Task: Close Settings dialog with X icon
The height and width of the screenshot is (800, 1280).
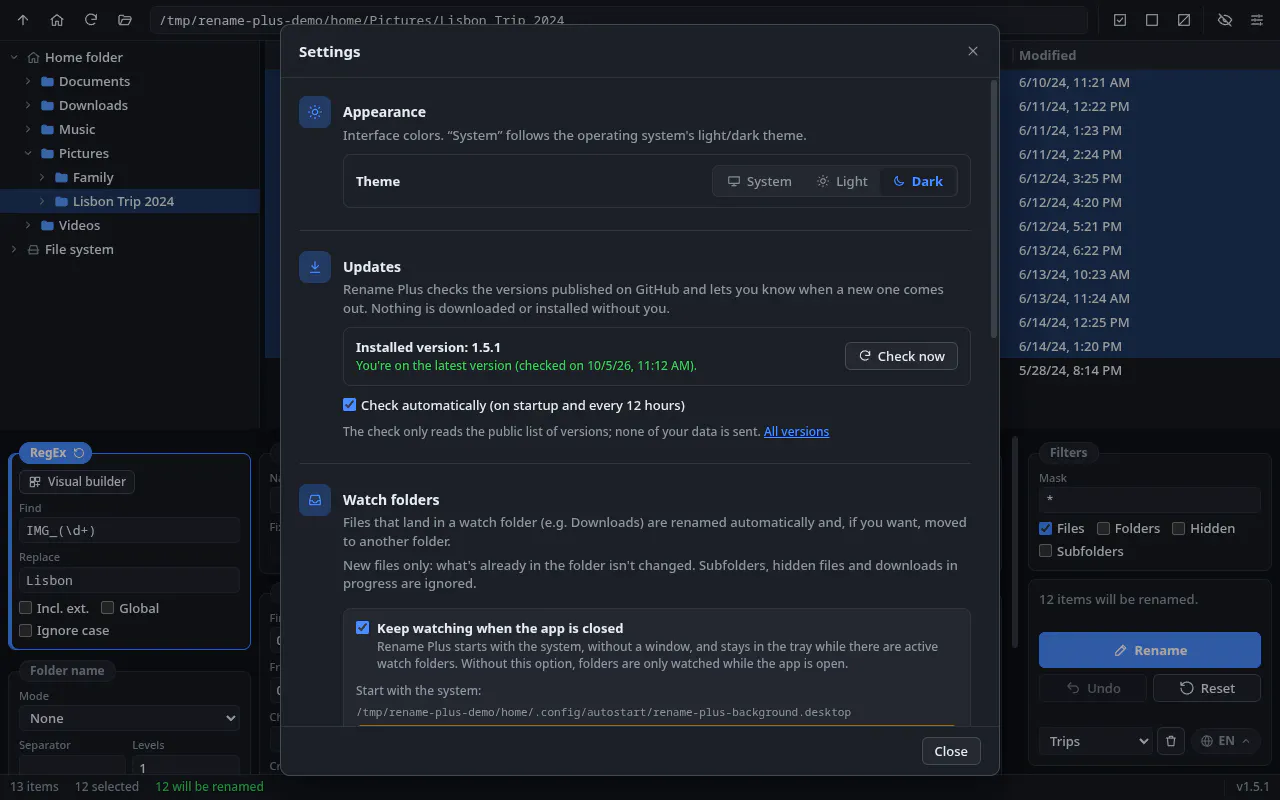Action: pos(973,51)
